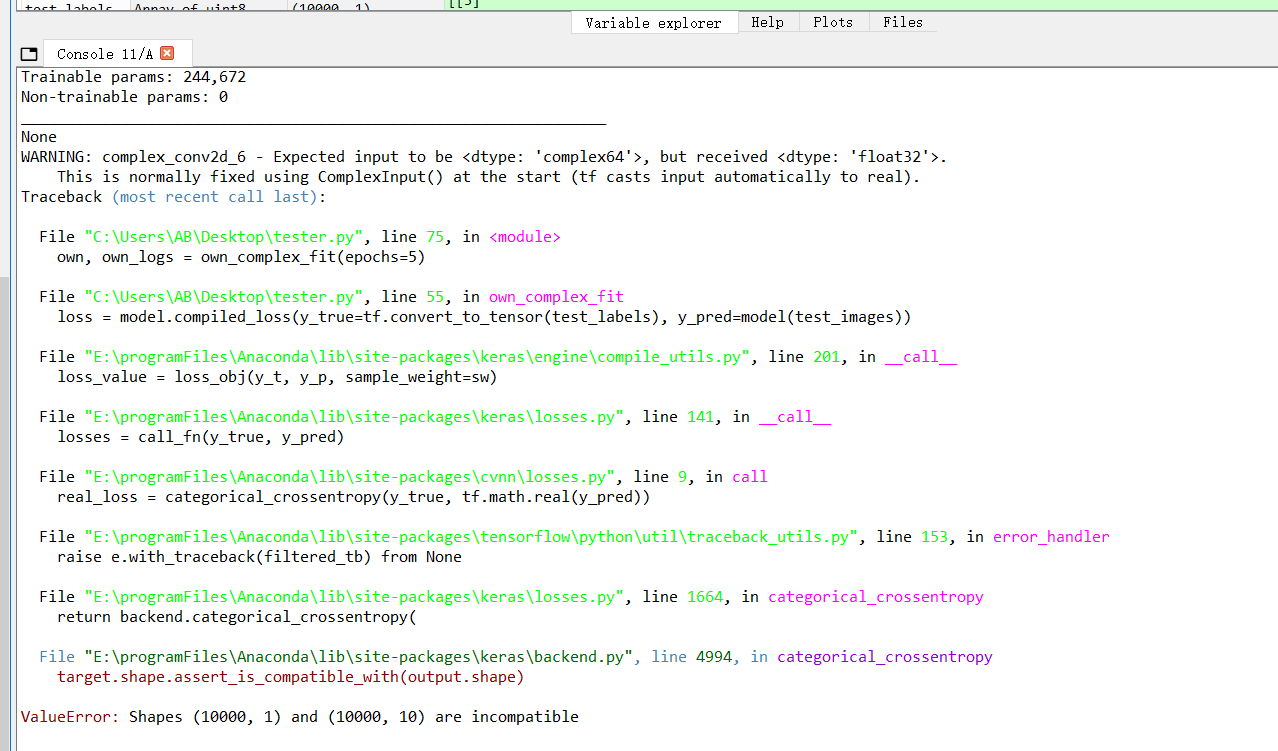Click the WARNING complex_conv2d_6 line
The width and height of the screenshot is (1278, 751).
tap(484, 157)
